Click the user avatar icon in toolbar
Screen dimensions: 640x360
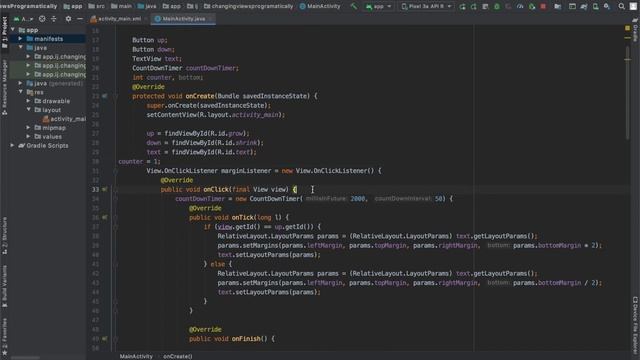point(633,7)
